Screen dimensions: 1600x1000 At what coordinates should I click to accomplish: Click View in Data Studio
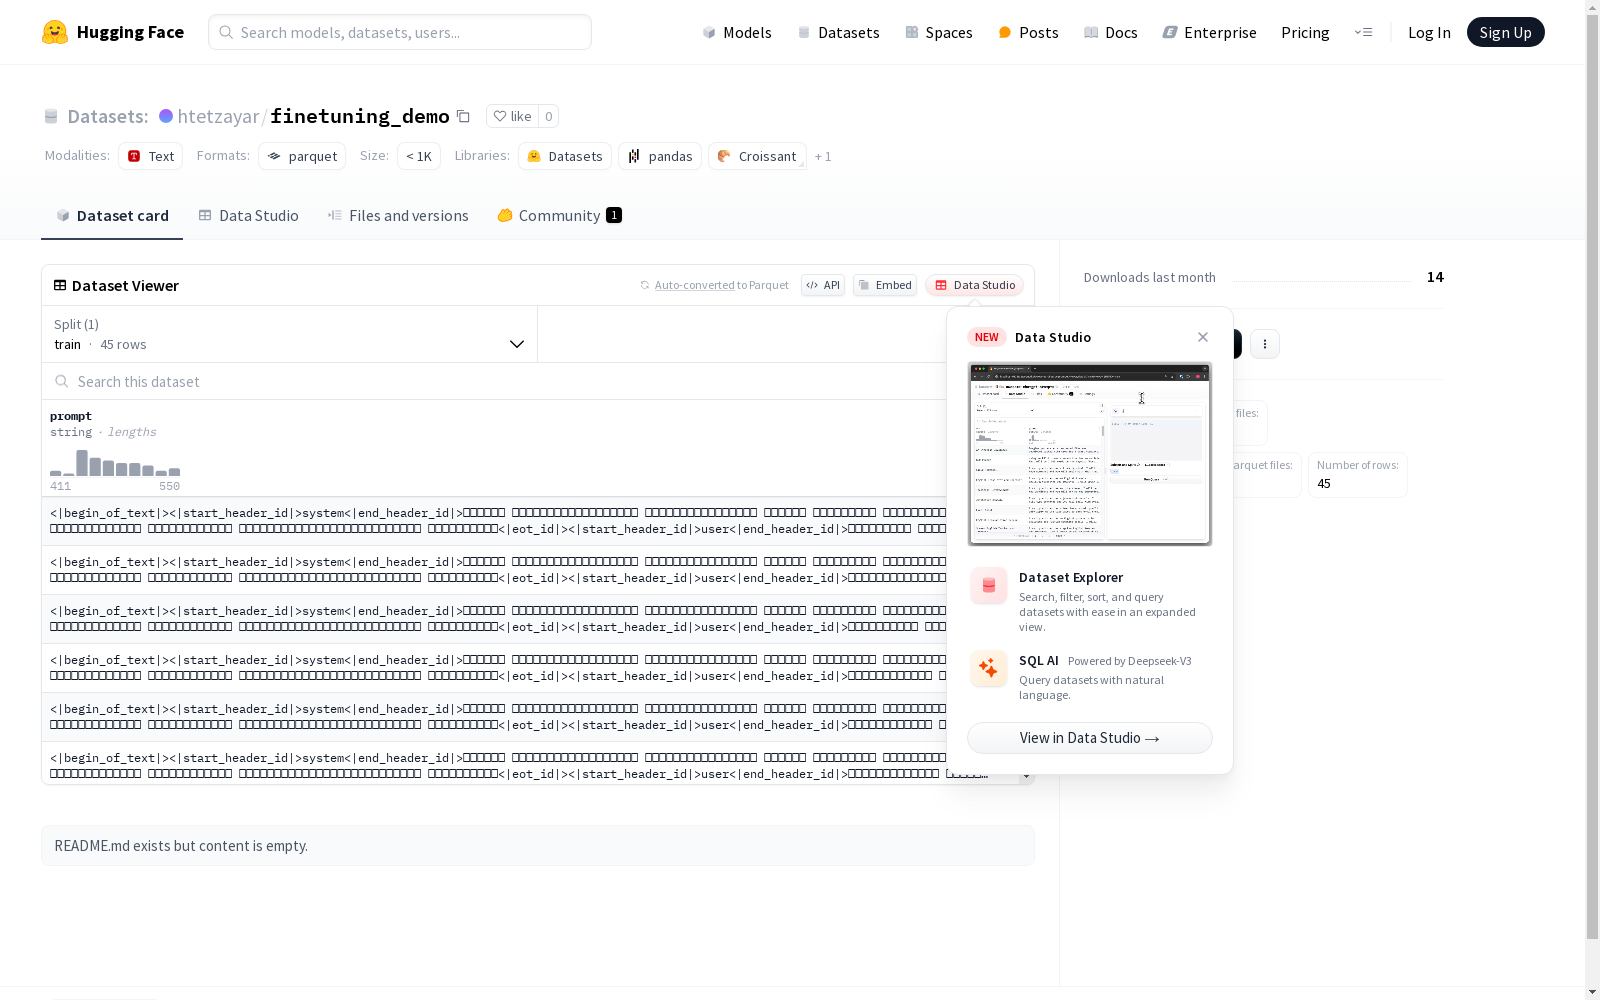(x=1090, y=738)
